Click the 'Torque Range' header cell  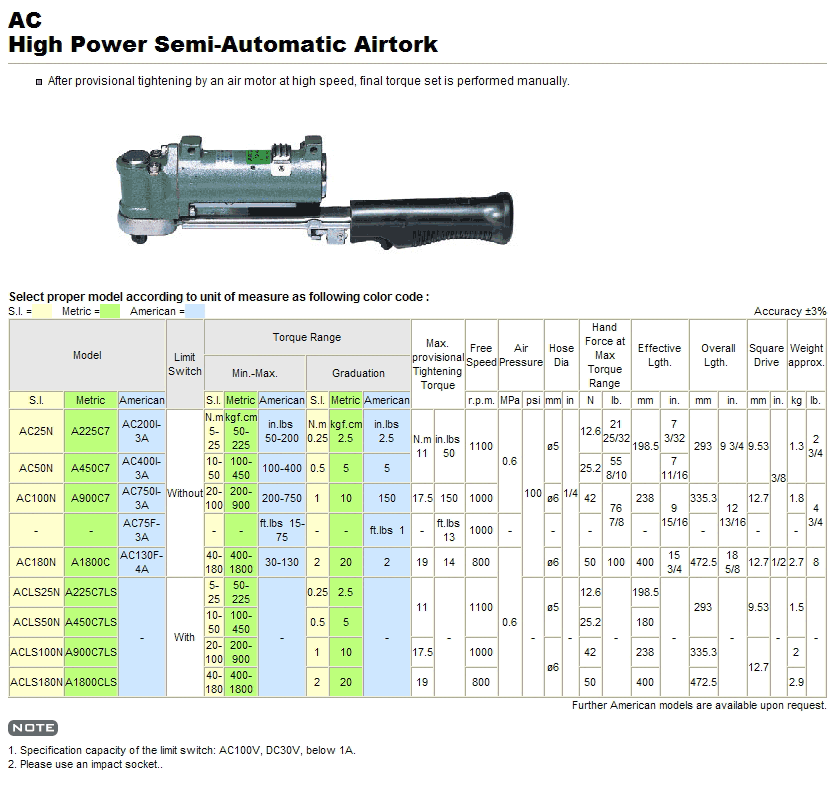(x=307, y=337)
